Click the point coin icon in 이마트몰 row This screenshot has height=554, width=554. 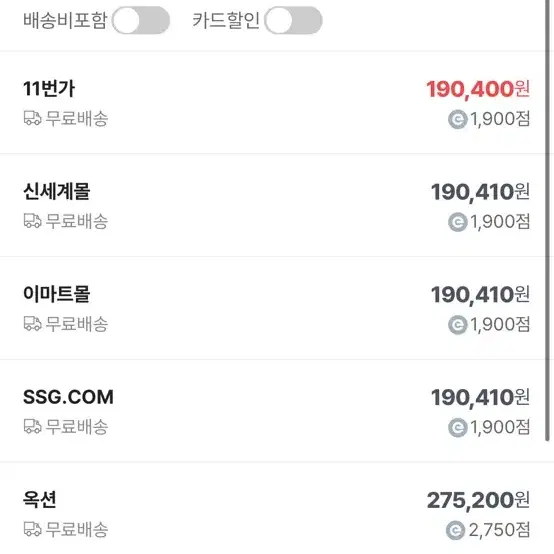458,325
